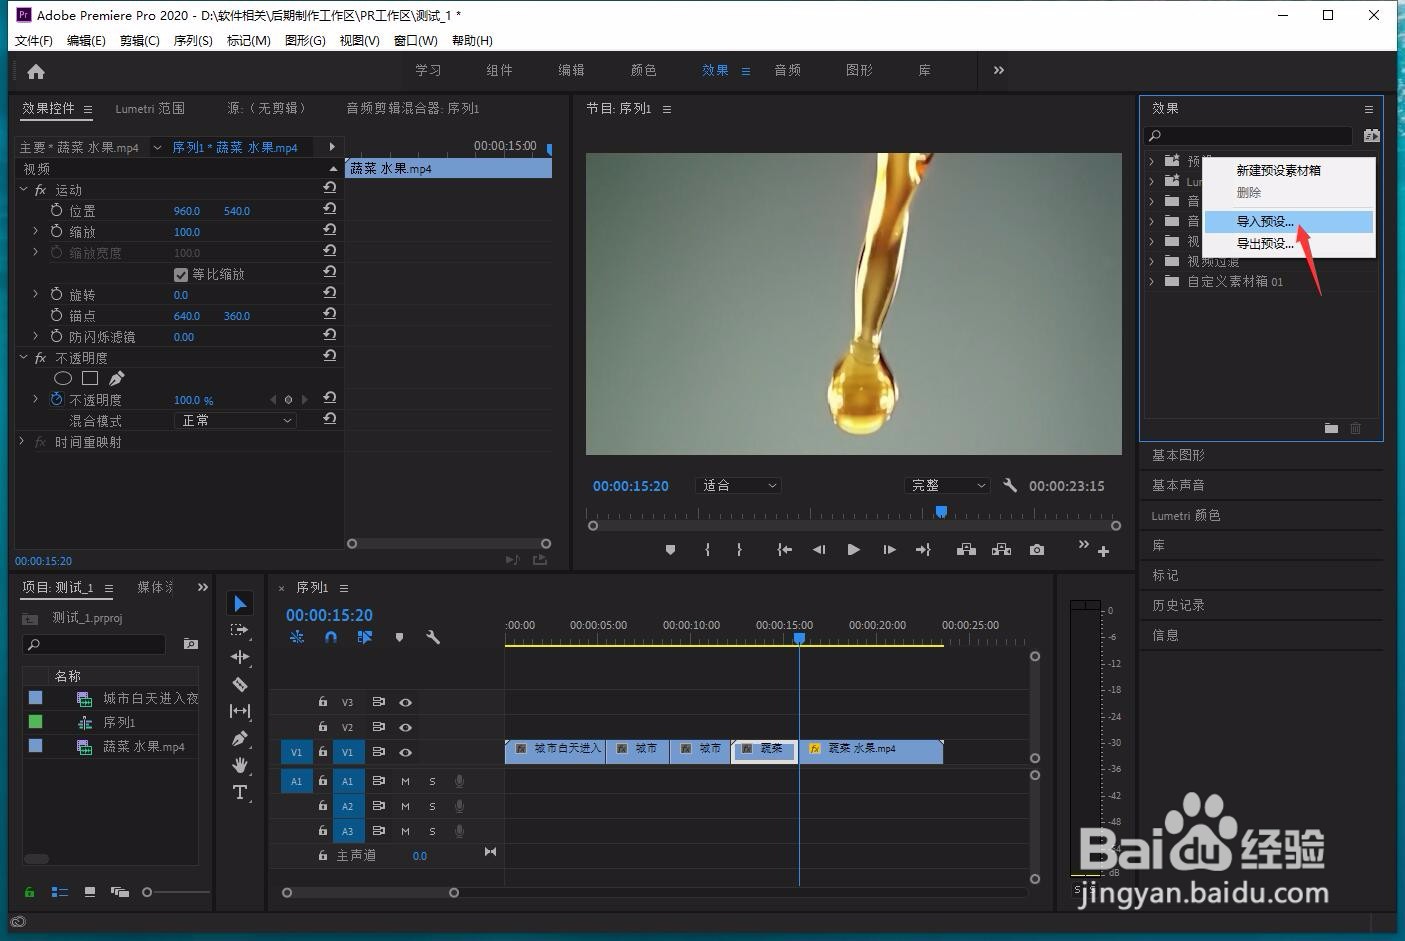
Task: Toggle linked selection in timeline
Action: (365, 637)
